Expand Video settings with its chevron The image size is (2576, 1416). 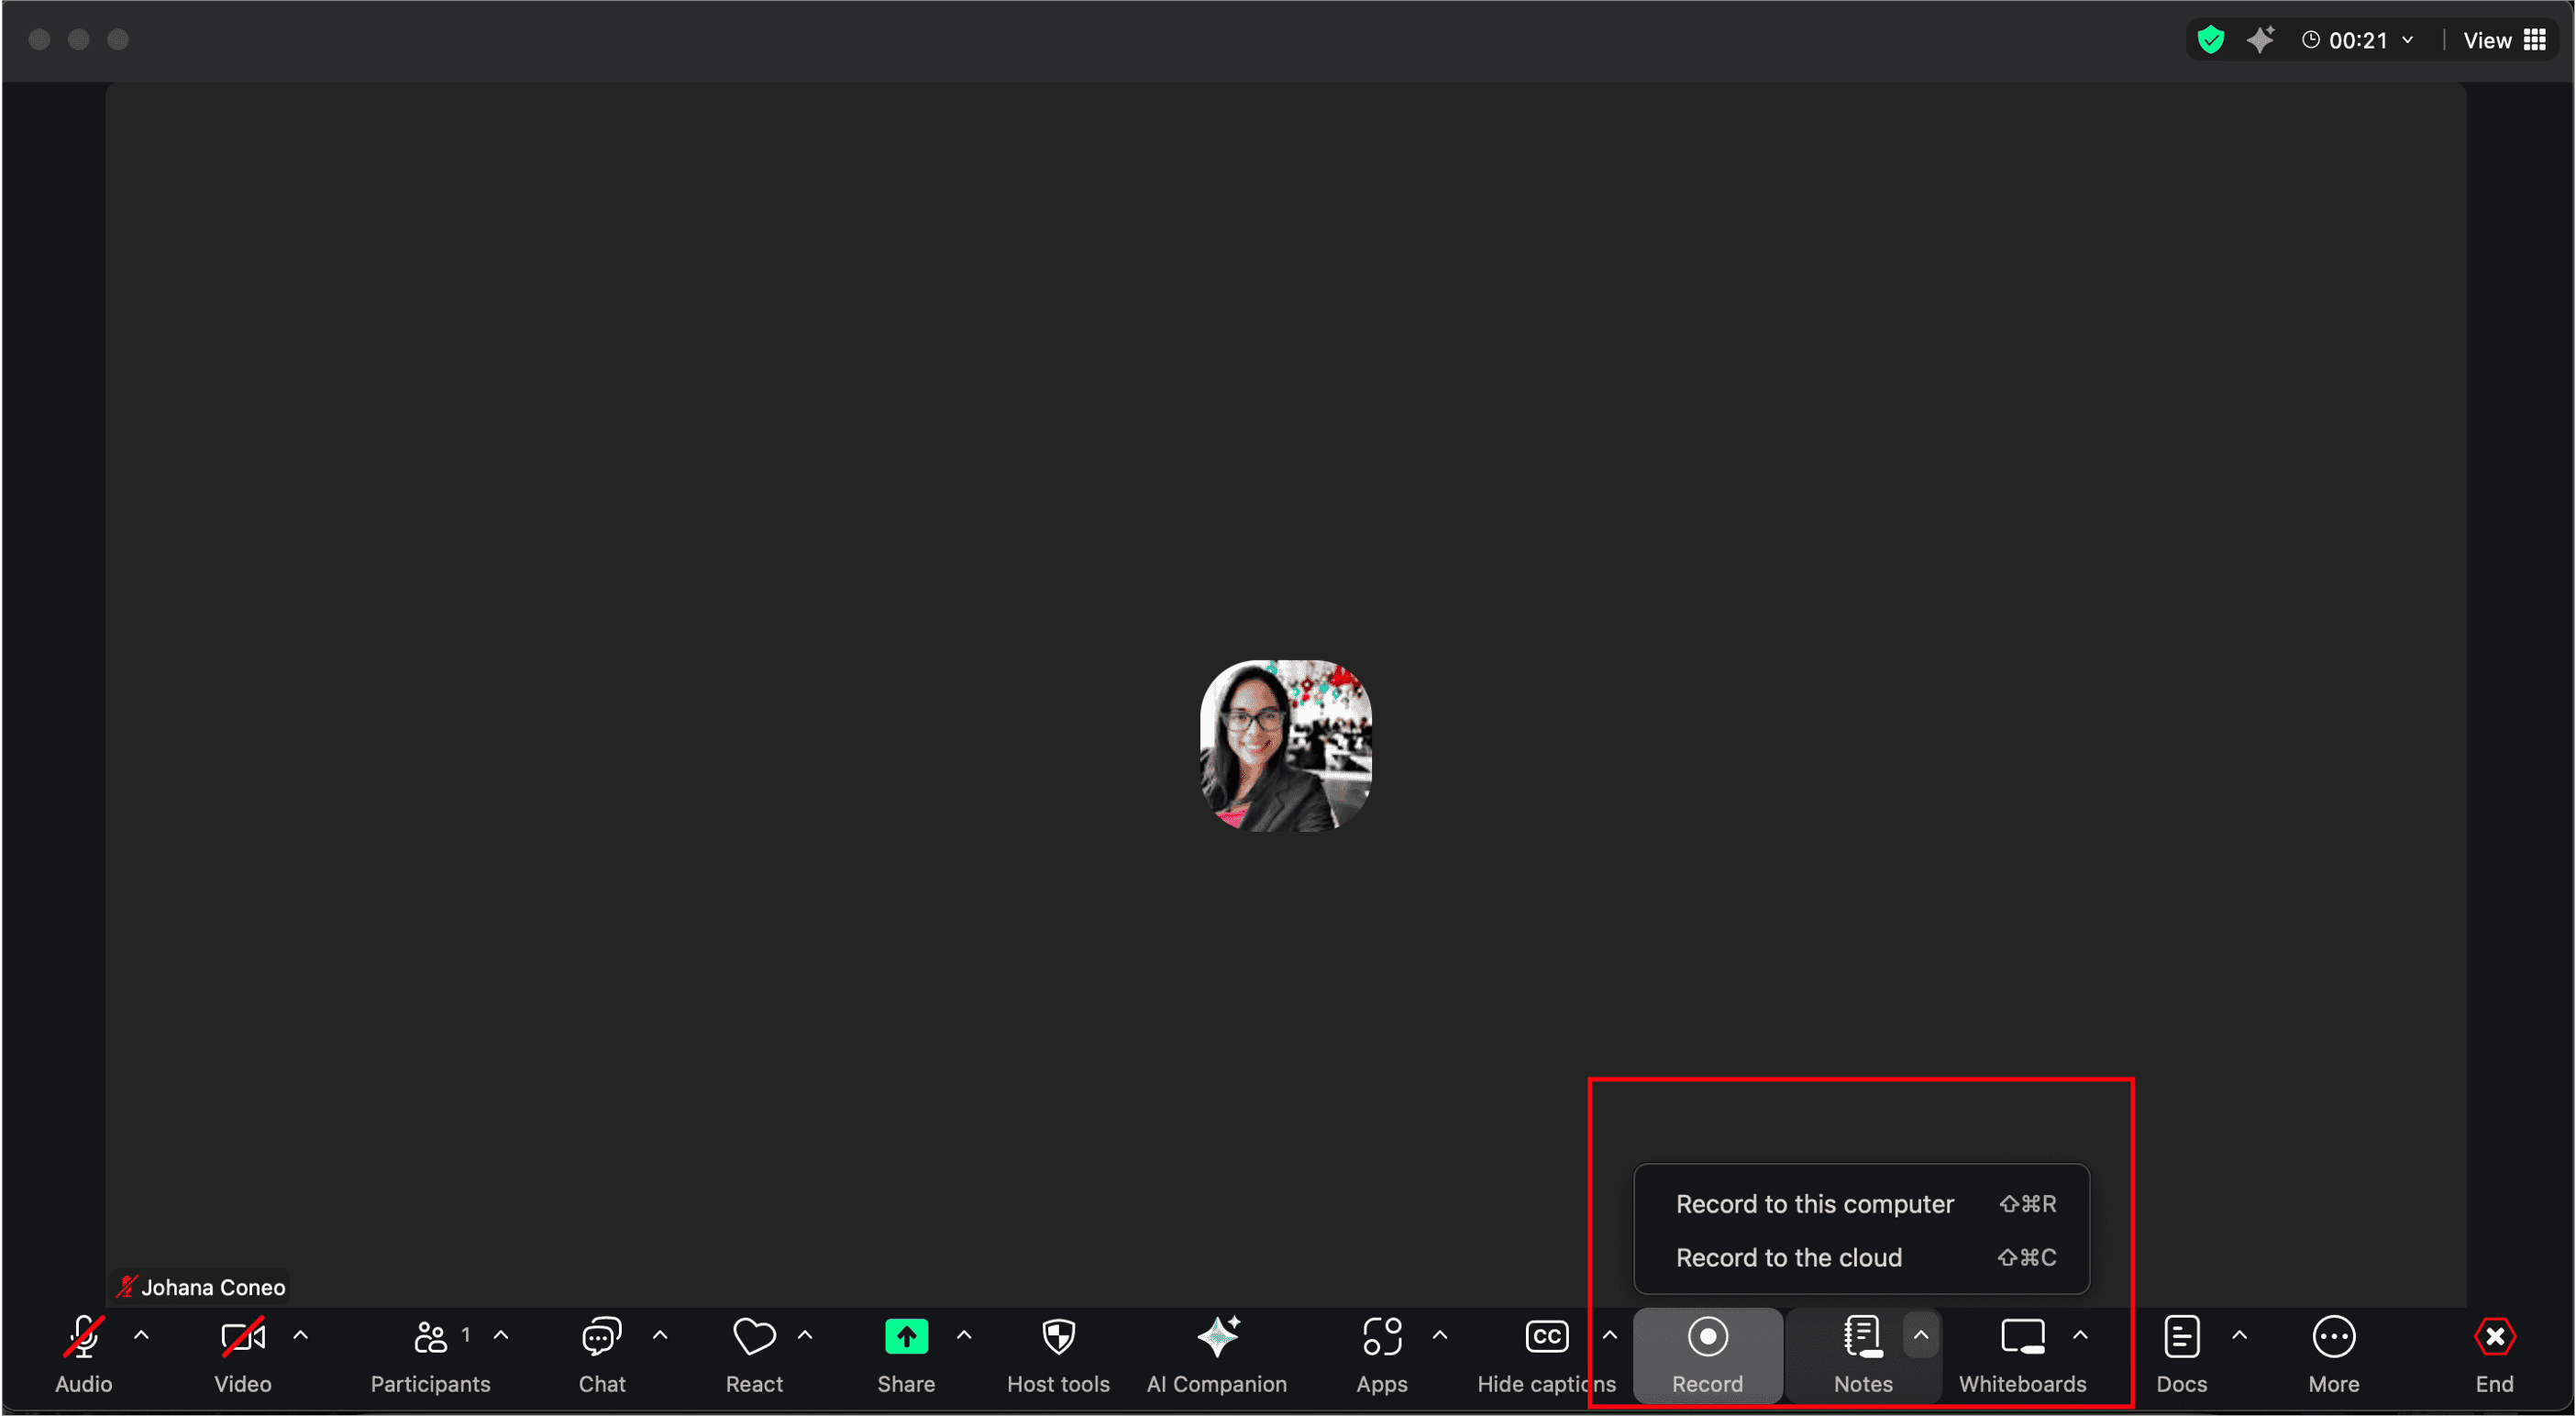coord(301,1336)
